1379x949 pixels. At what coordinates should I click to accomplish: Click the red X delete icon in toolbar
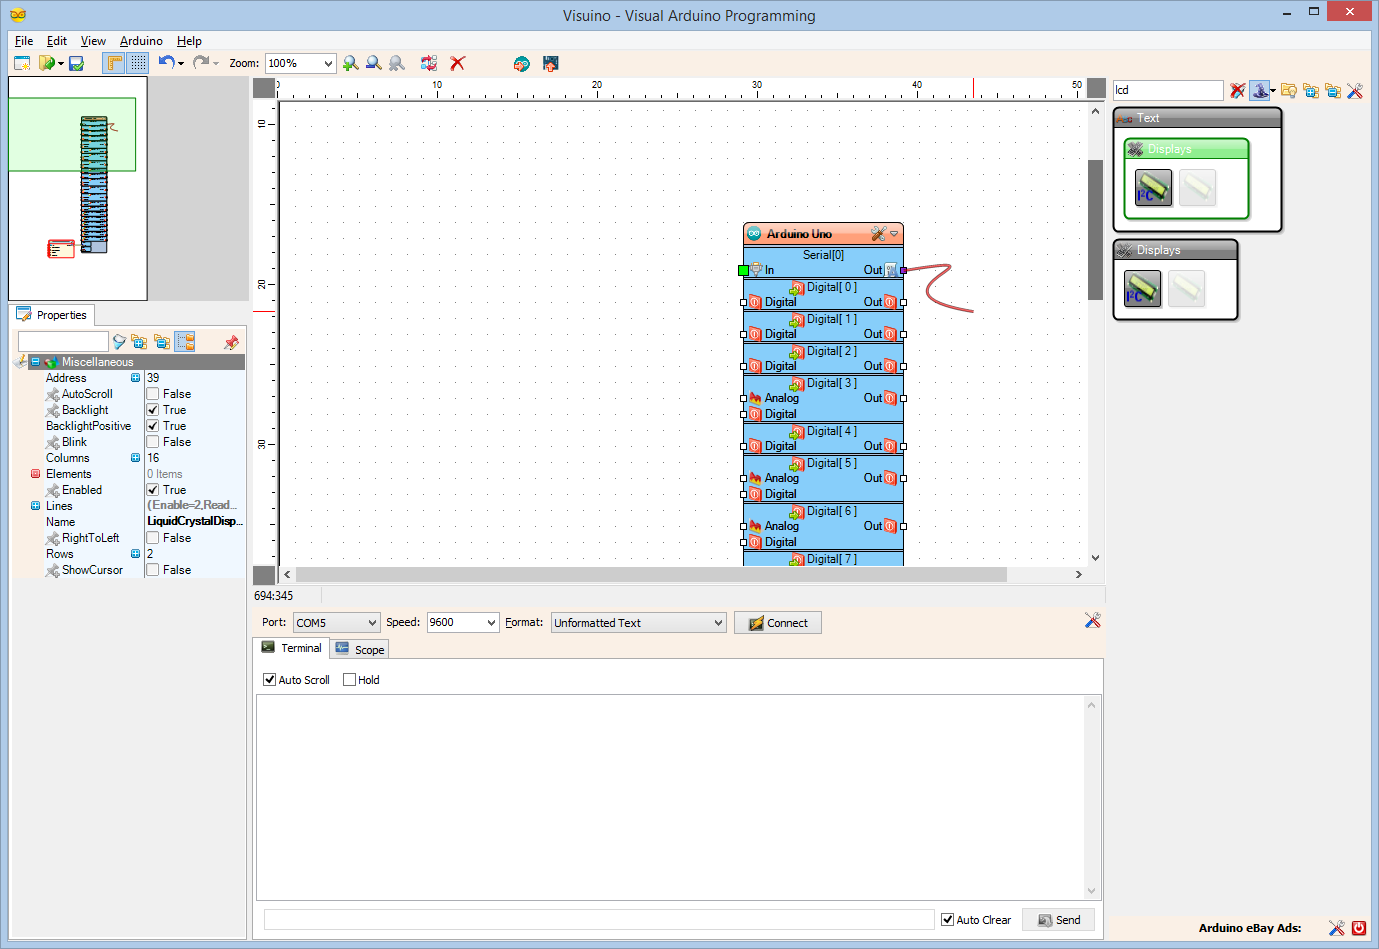tap(457, 63)
